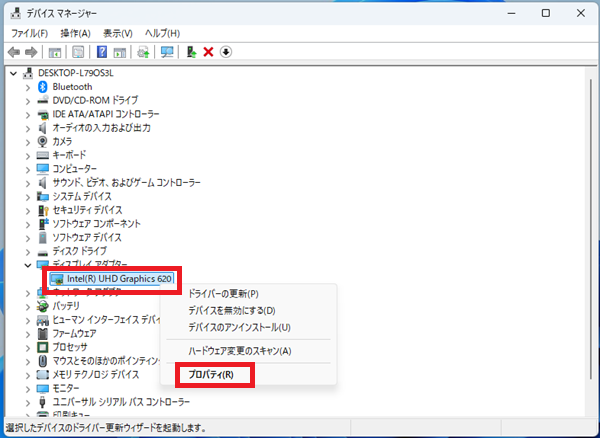The height and width of the screenshot is (438, 600).
Task: Select the コンピューター row text
Action: coord(75,169)
